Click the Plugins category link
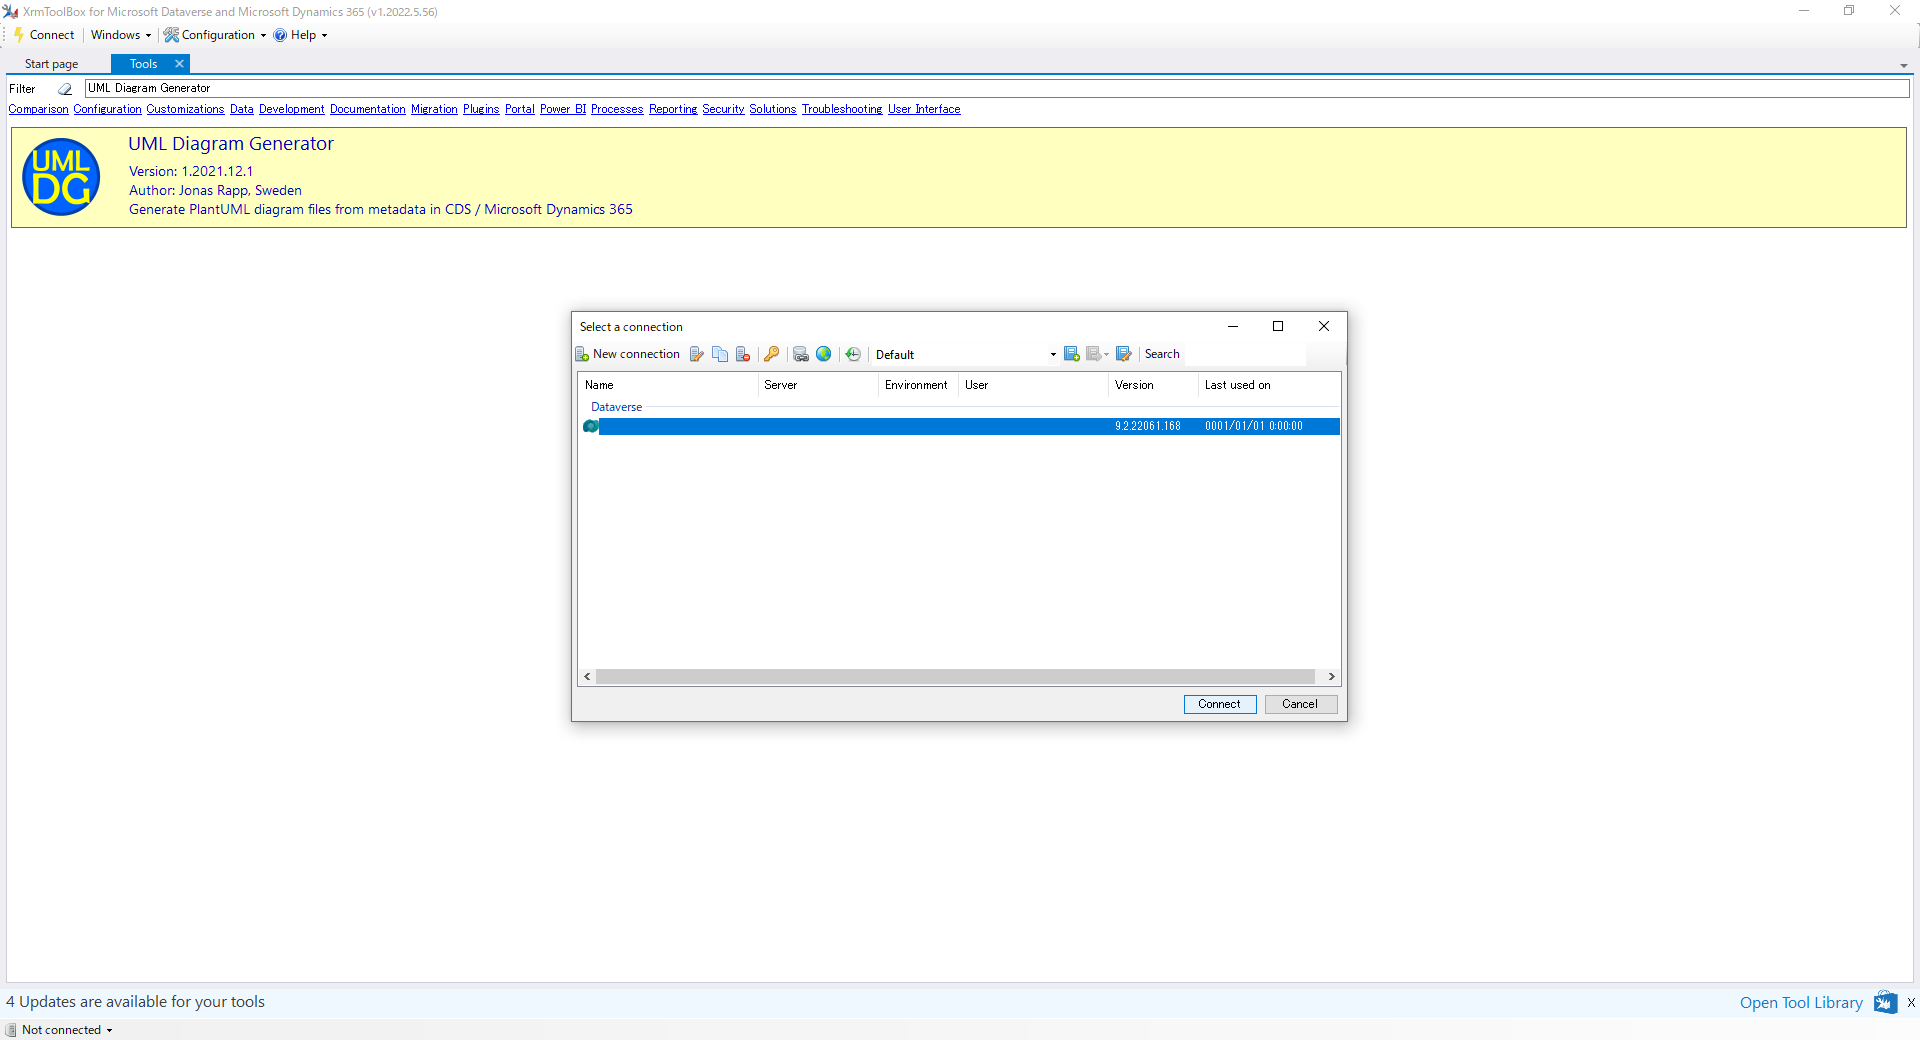Viewport: 1920px width, 1040px height. tap(480, 109)
